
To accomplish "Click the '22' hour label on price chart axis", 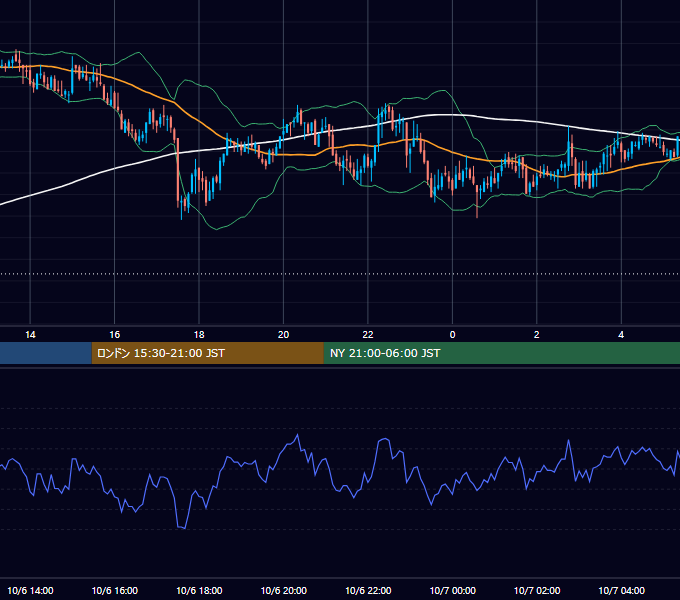I will [368, 335].
